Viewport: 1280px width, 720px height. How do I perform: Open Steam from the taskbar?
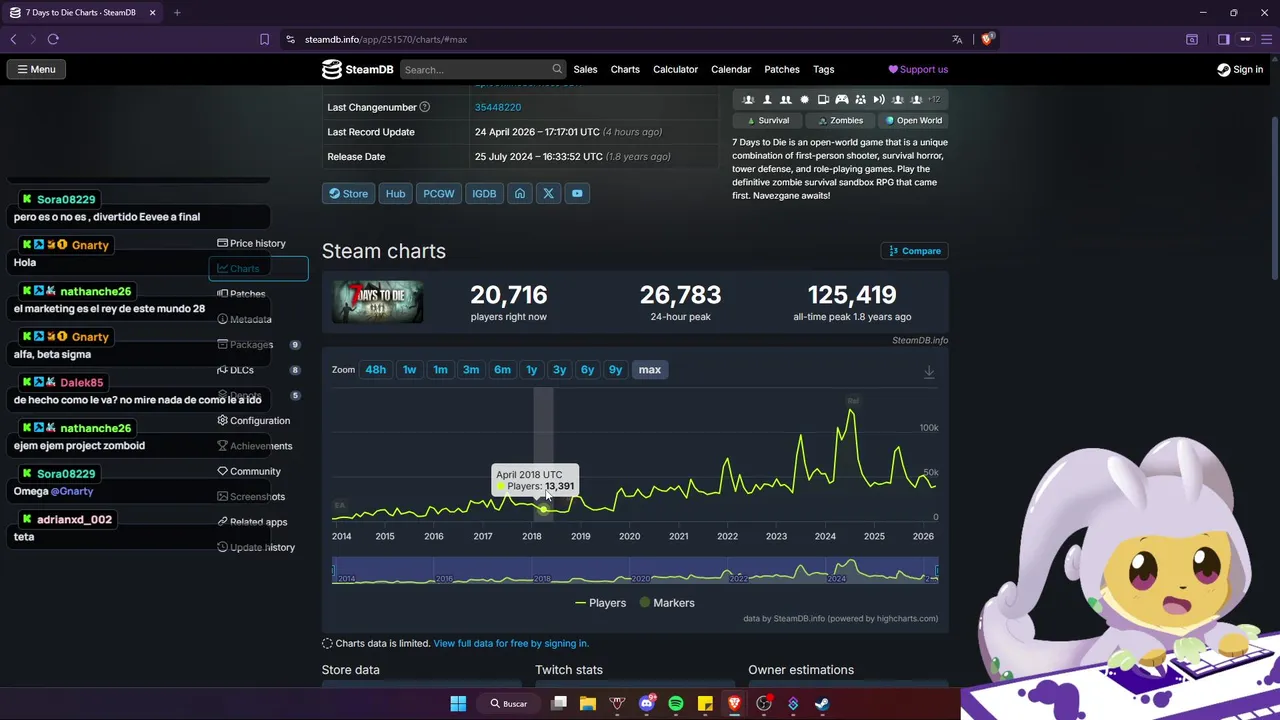click(822, 703)
